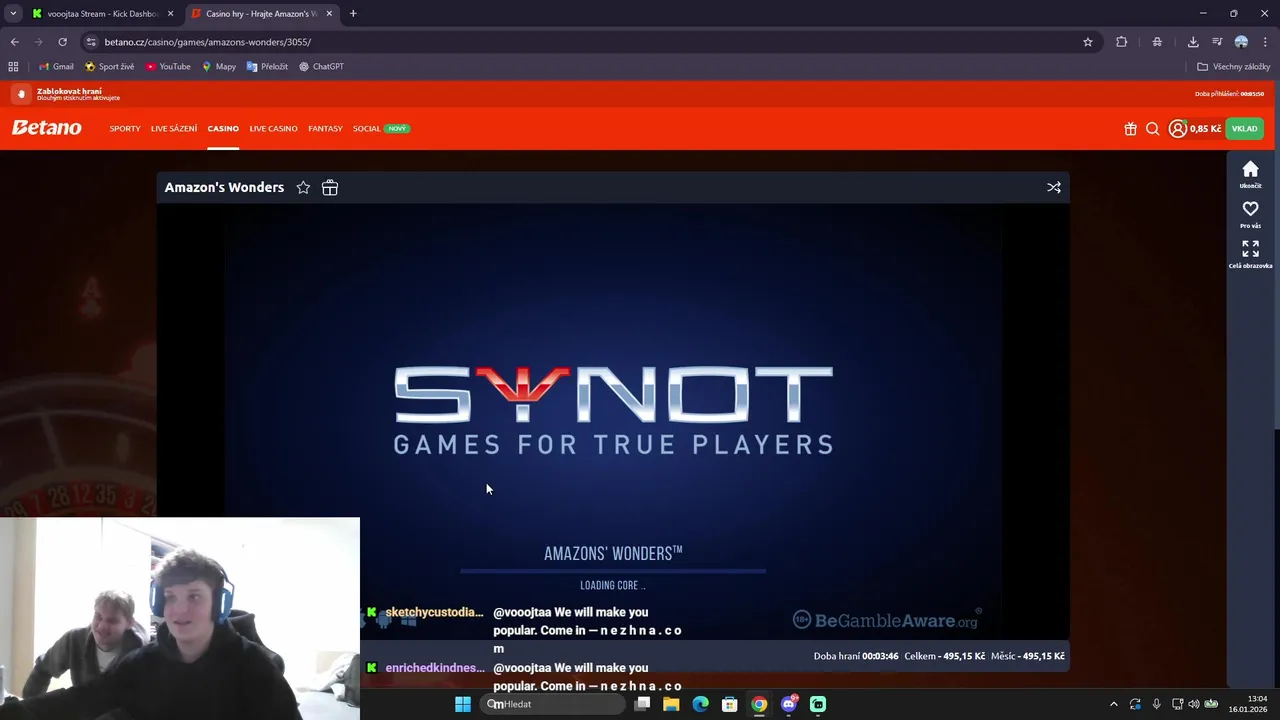Image resolution: width=1280 pixels, height=720 pixels.
Task: Open Chrome profile avatar
Action: (x=1241, y=42)
